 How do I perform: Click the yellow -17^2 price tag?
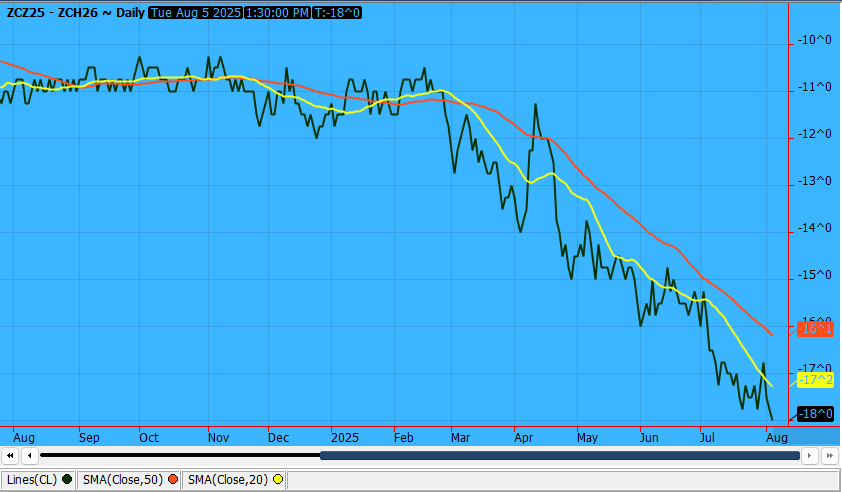[816, 379]
